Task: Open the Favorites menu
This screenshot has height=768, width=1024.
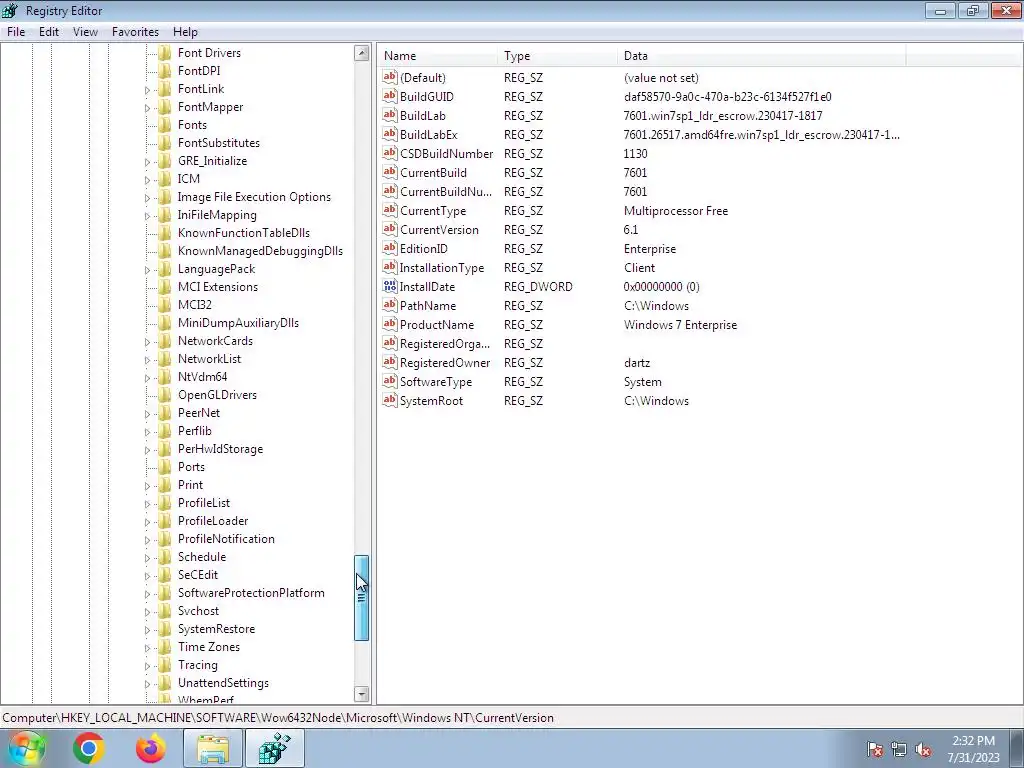Action: click(135, 31)
